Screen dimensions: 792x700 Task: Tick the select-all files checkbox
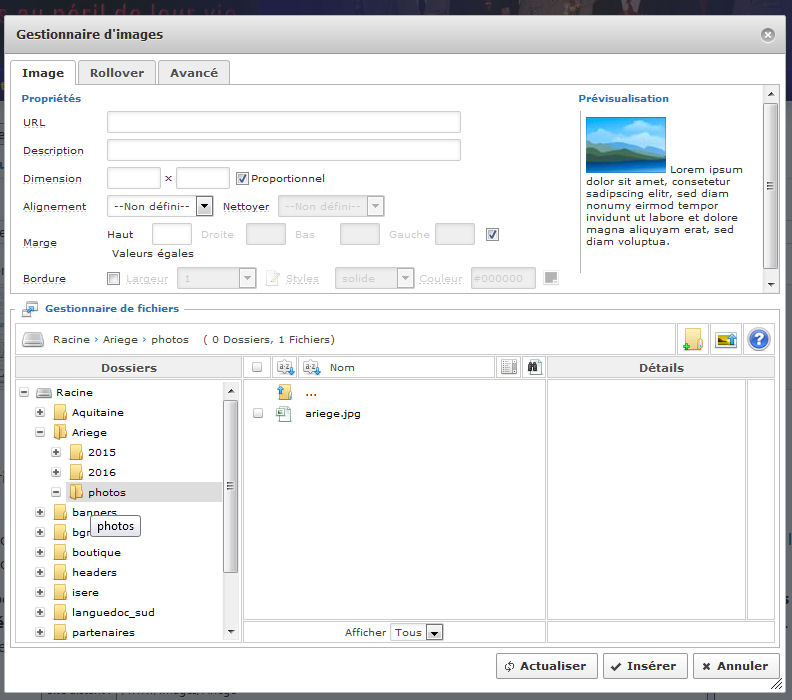click(257, 367)
